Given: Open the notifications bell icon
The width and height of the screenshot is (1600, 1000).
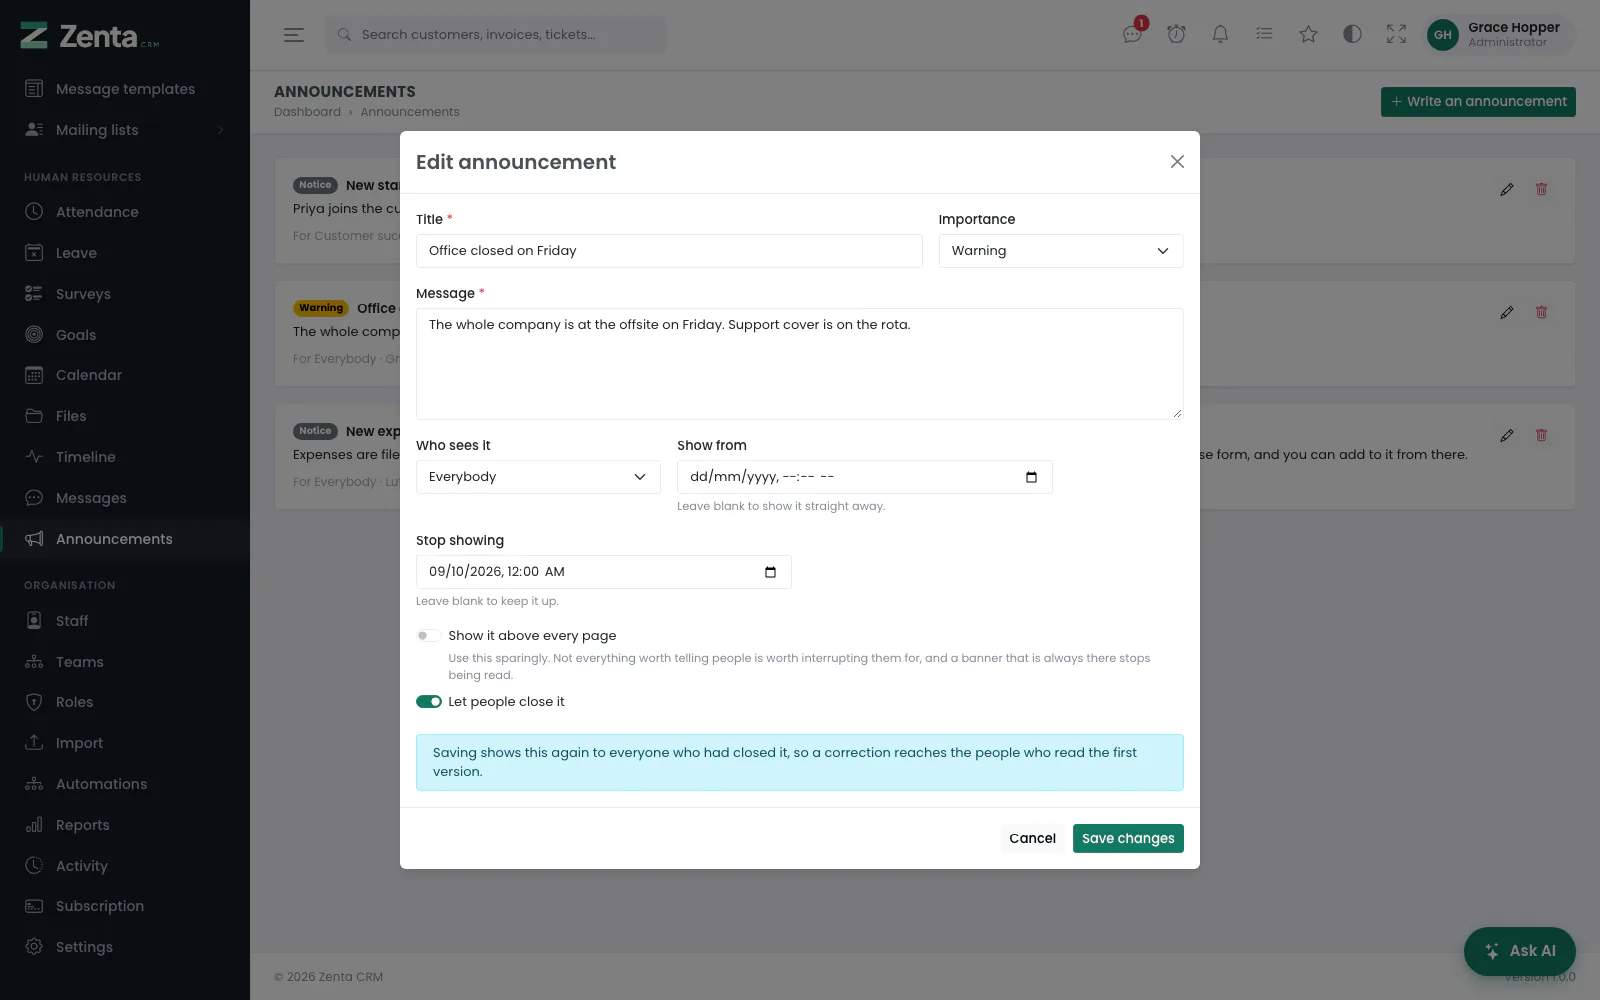Looking at the screenshot, I should point(1220,34).
